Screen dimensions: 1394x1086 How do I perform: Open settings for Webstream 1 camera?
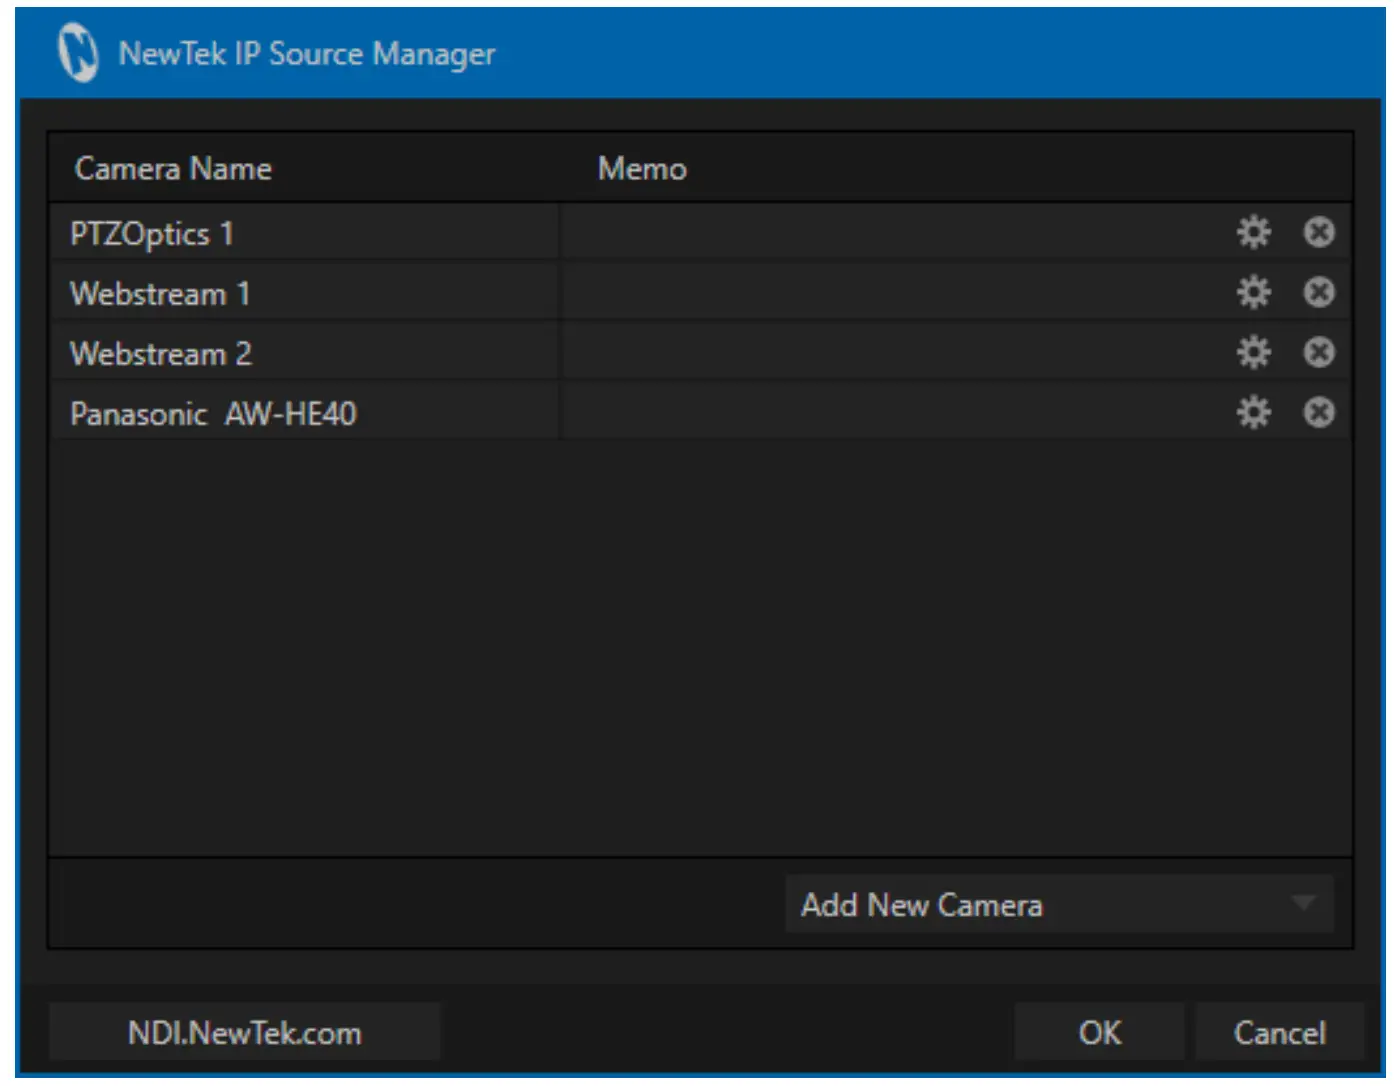[x=1253, y=292]
